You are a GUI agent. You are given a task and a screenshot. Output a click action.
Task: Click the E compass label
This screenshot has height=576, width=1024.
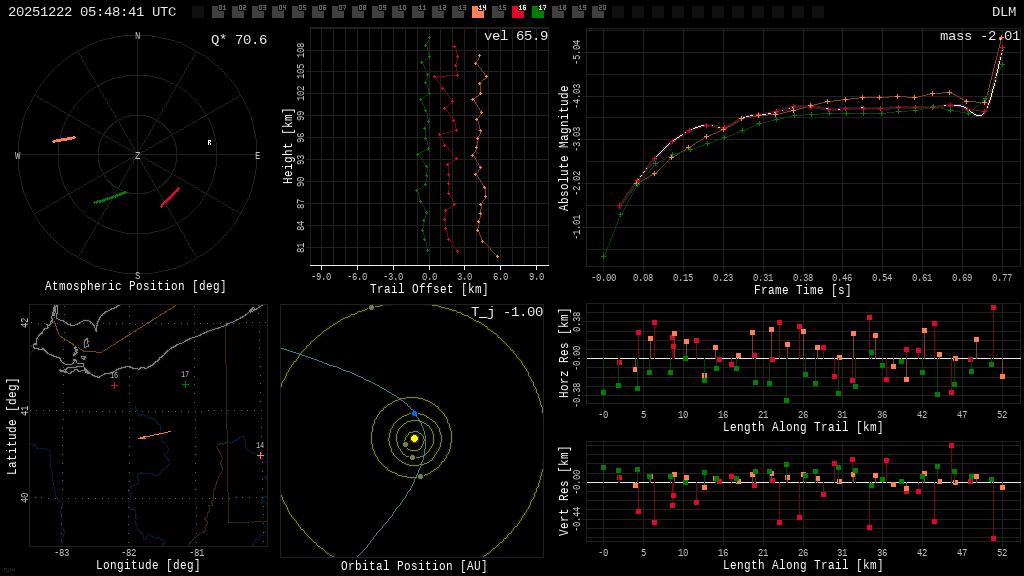click(257, 155)
